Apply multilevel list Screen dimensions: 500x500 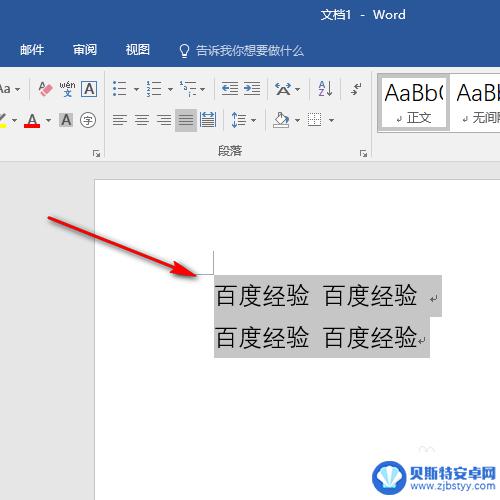[x=188, y=89]
